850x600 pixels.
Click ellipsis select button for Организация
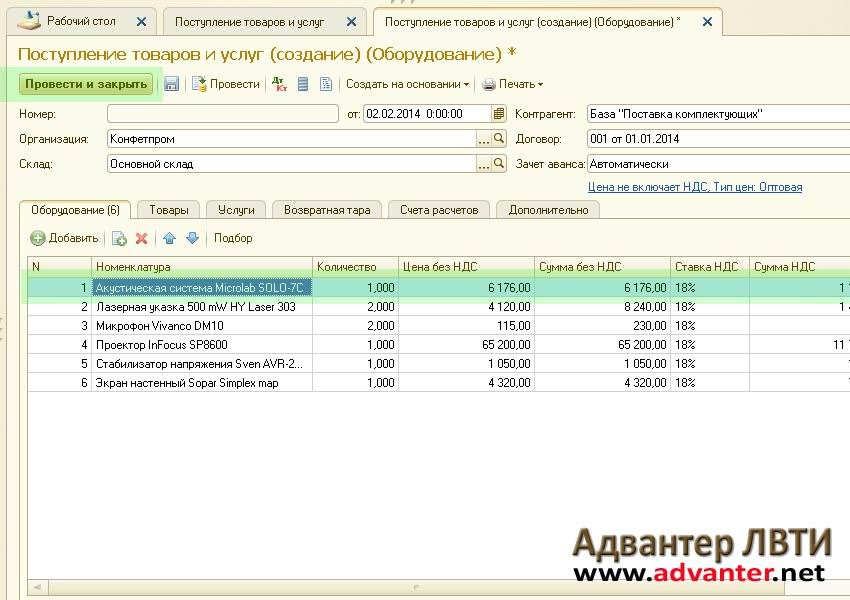click(x=484, y=139)
